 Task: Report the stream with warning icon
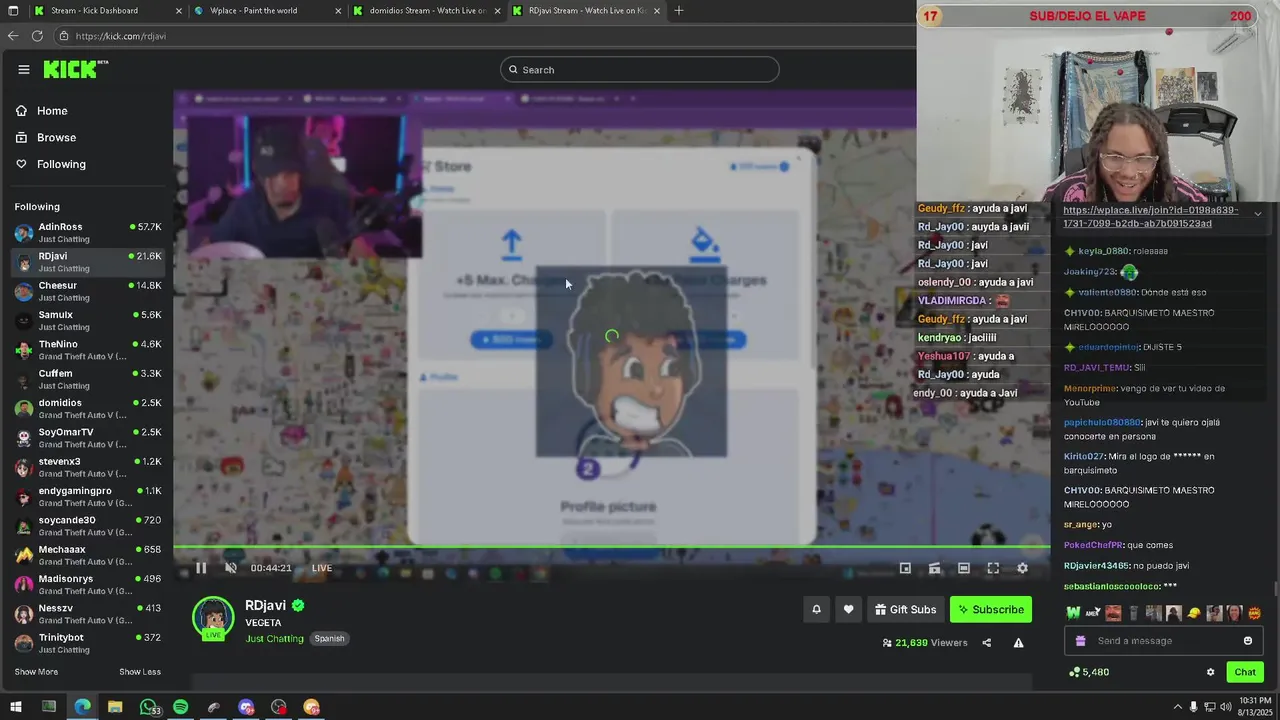coord(1018,643)
